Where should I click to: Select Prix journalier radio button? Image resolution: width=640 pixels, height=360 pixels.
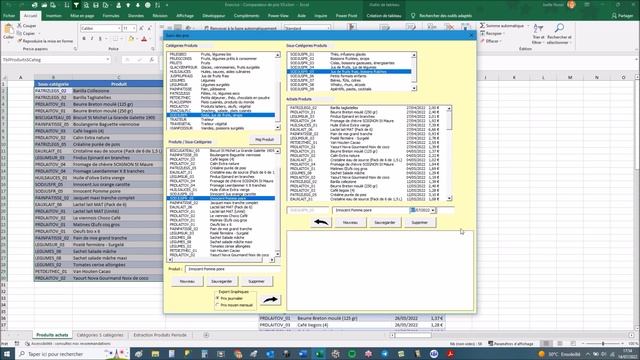[218, 298]
